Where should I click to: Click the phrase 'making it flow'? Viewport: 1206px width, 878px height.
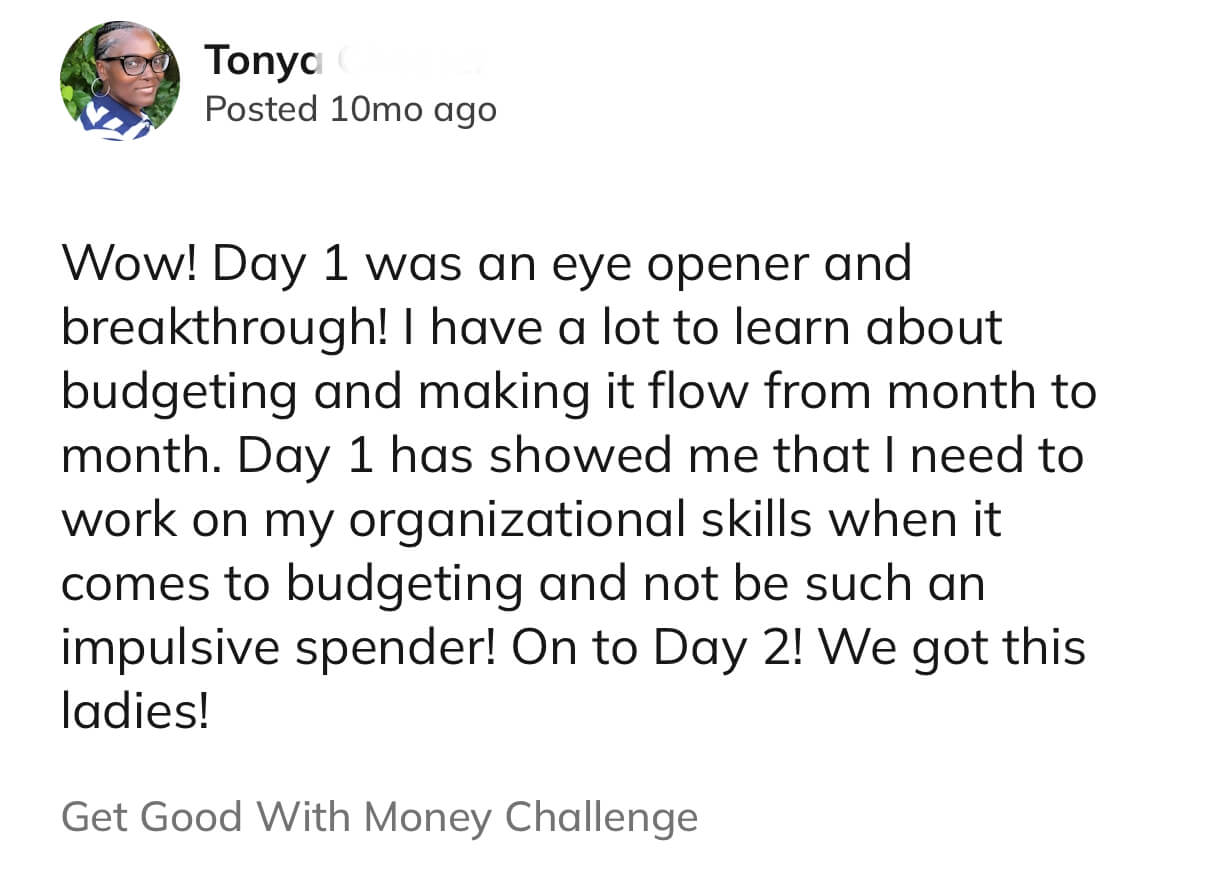(583, 394)
